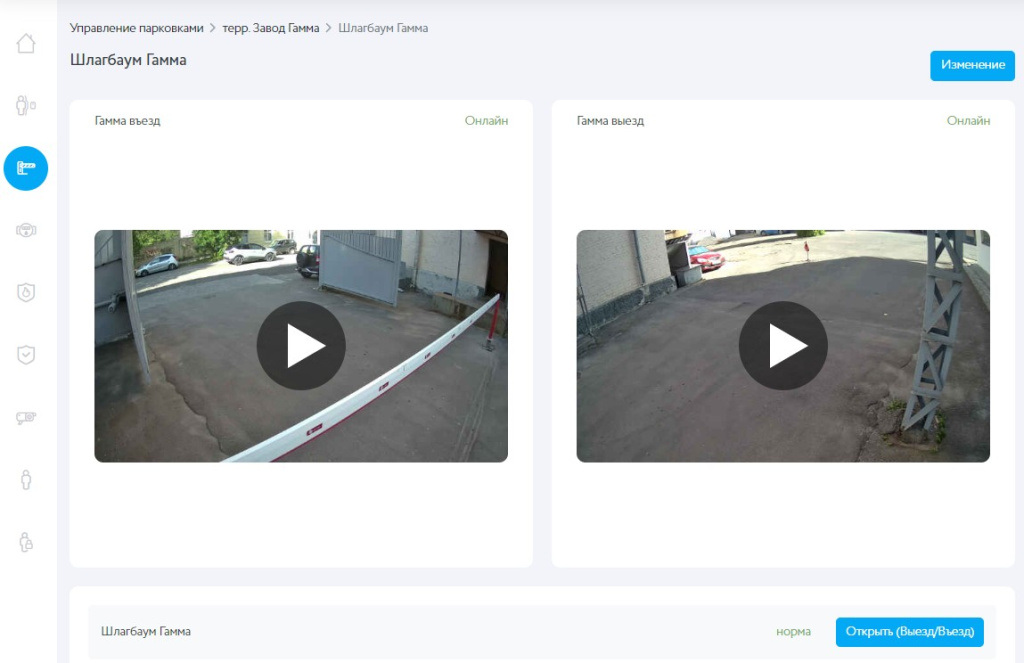Image resolution: width=1024 pixels, height=663 pixels.
Task: Play the Гамма въезд camera video
Action: point(301,346)
